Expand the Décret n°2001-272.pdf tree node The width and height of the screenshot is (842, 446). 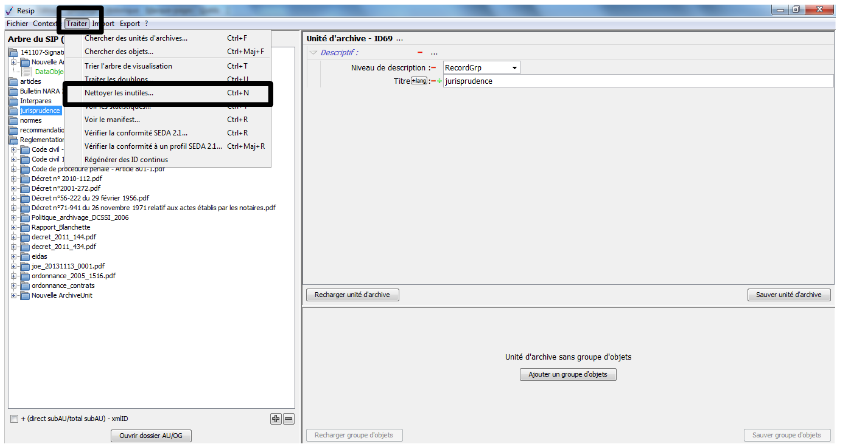click(x=13, y=188)
